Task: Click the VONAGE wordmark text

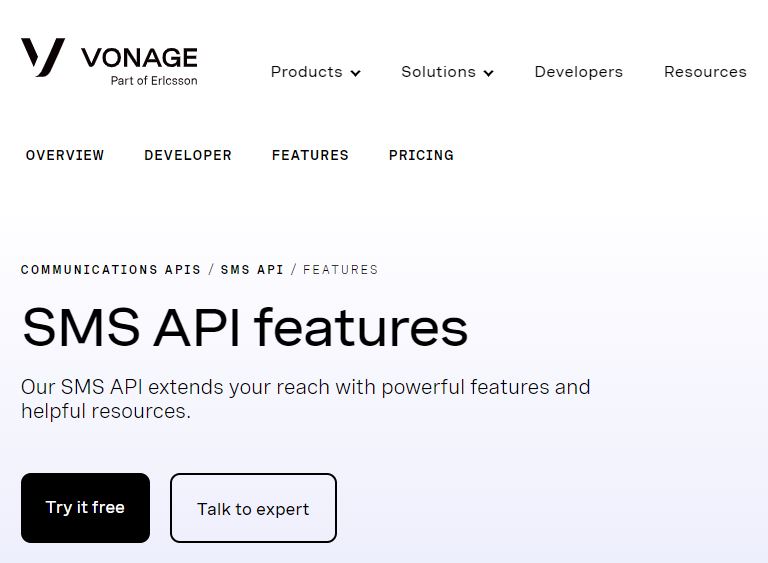Action: [139, 58]
